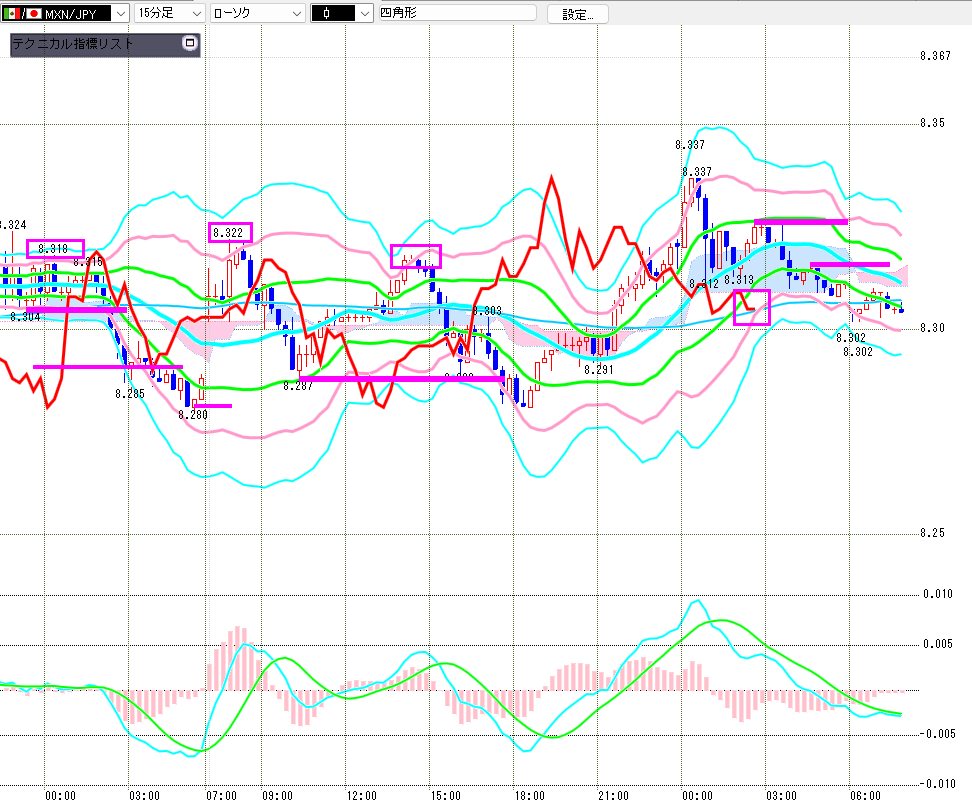Click the 0.010 MACD scale label
This screenshot has height=806, width=972.
point(937,594)
